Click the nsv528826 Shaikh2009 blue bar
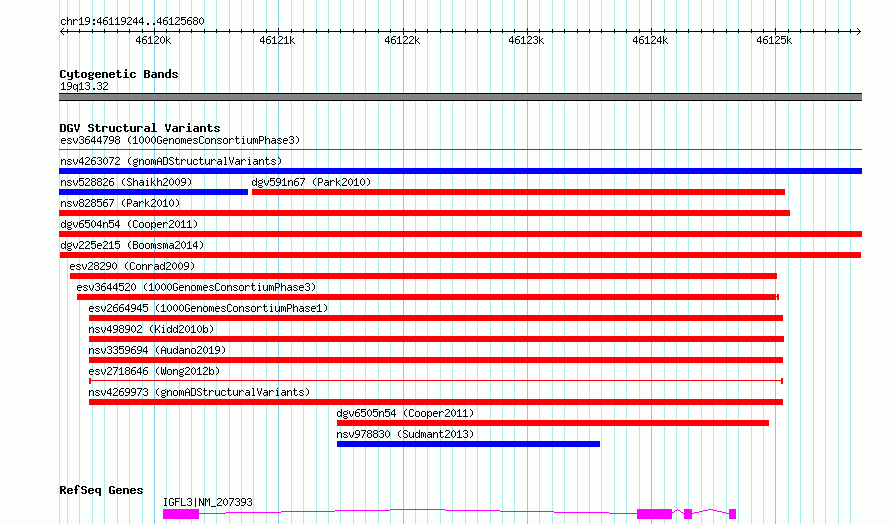 [x=153, y=192]
